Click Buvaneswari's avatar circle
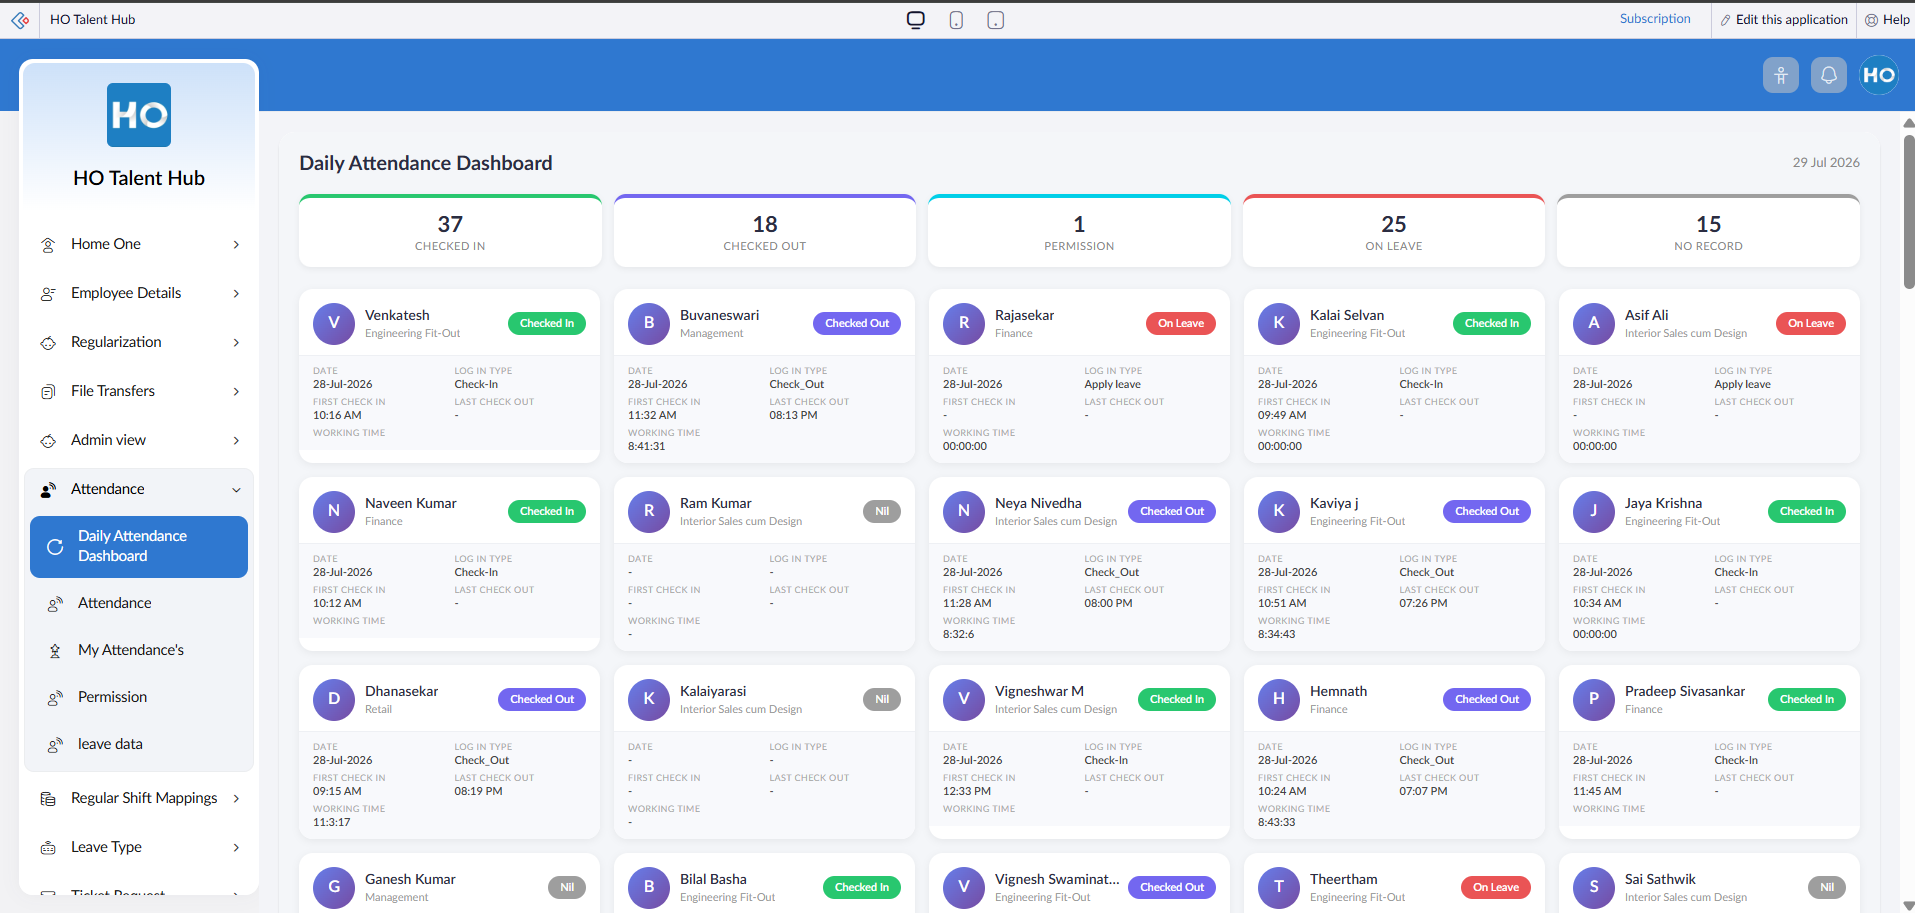Viewport: 1915px width, 913px height. point(649,323)
